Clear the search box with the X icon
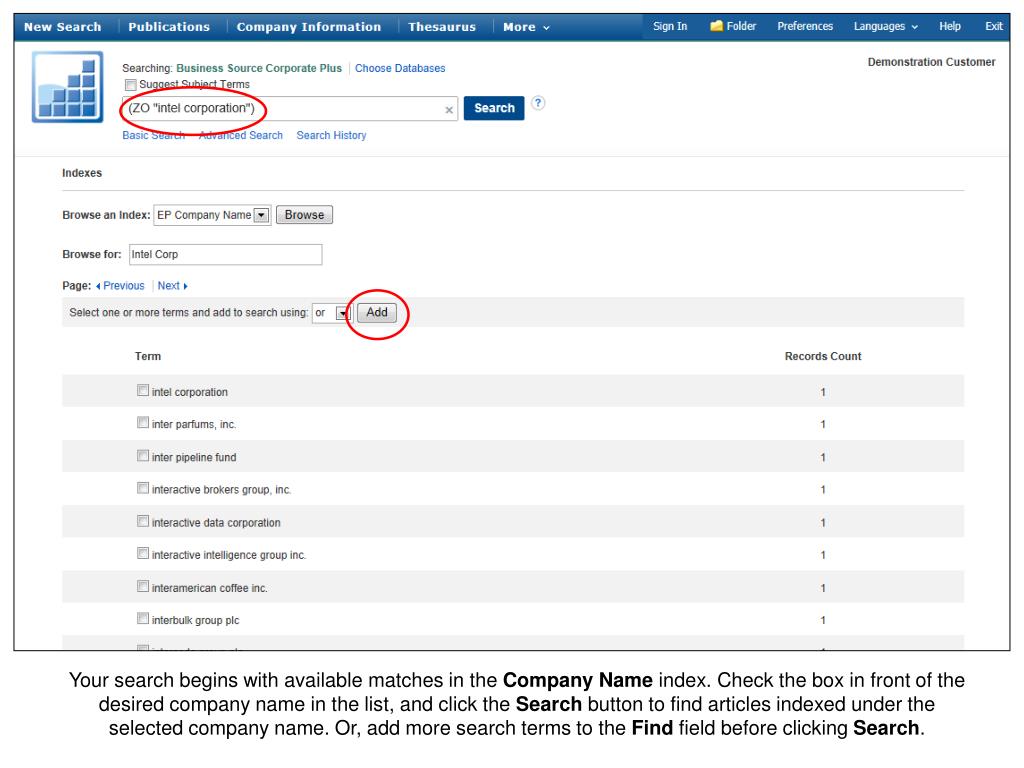The height and width of the screenshot is (768, 1024). coord(449,109)
